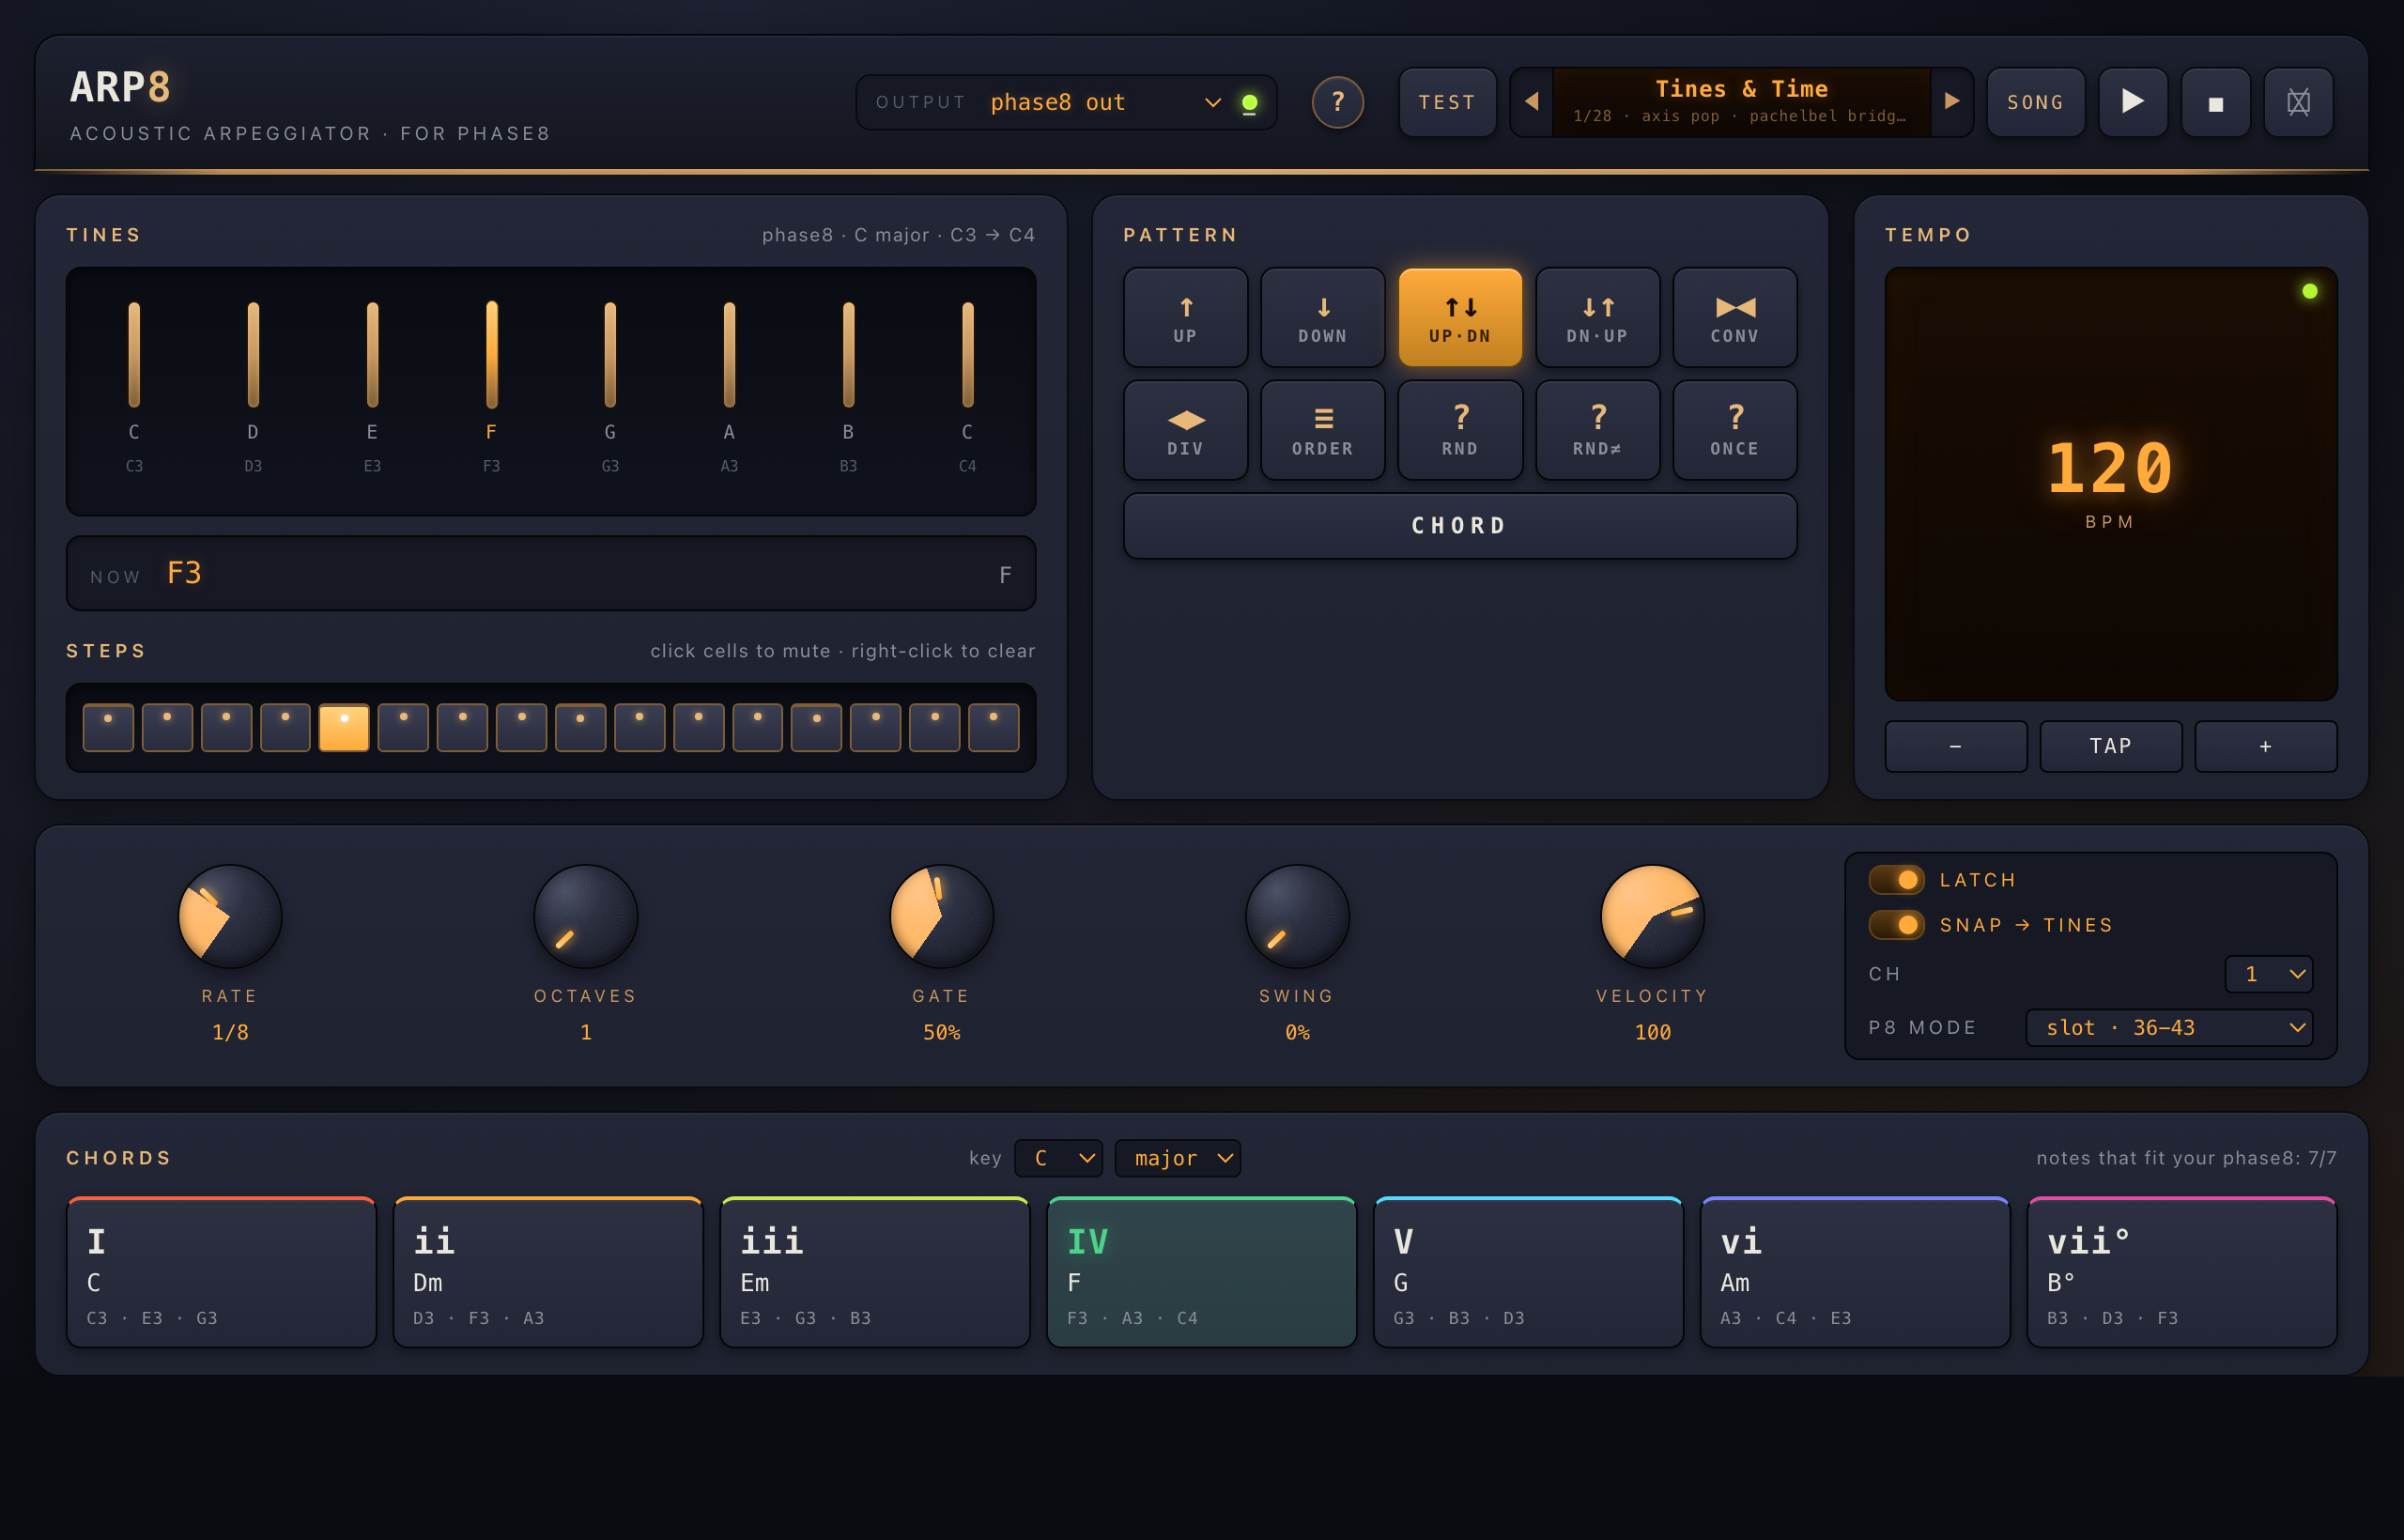Go to the previous song preset
2404x1540 pixels.
[1531, 102]
